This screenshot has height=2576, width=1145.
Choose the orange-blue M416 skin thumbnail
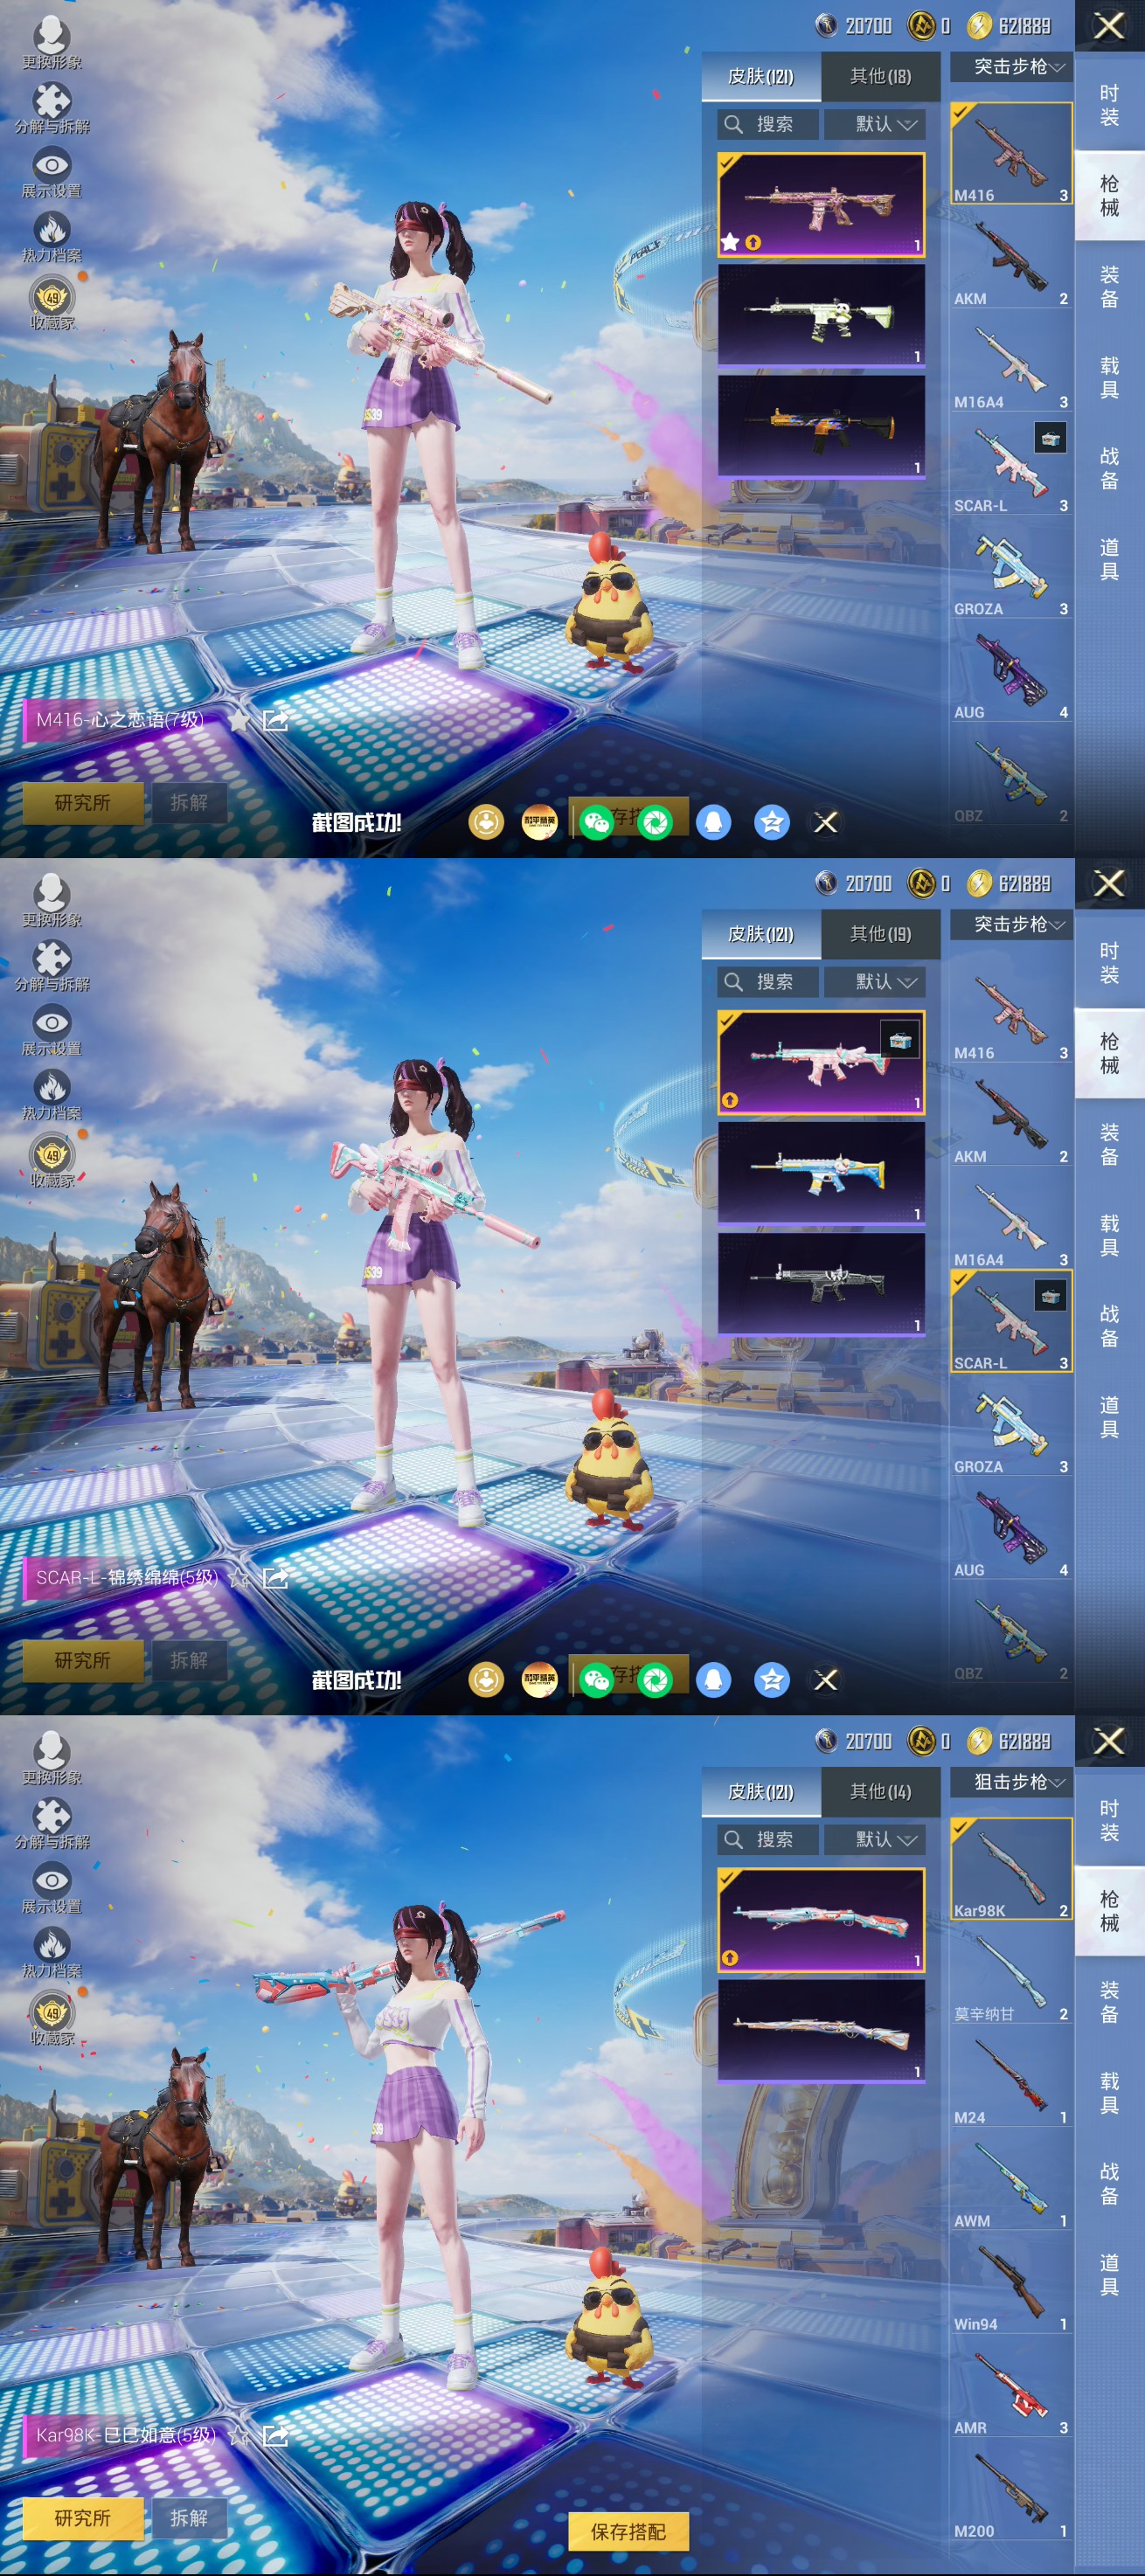(x=821, y=426)
